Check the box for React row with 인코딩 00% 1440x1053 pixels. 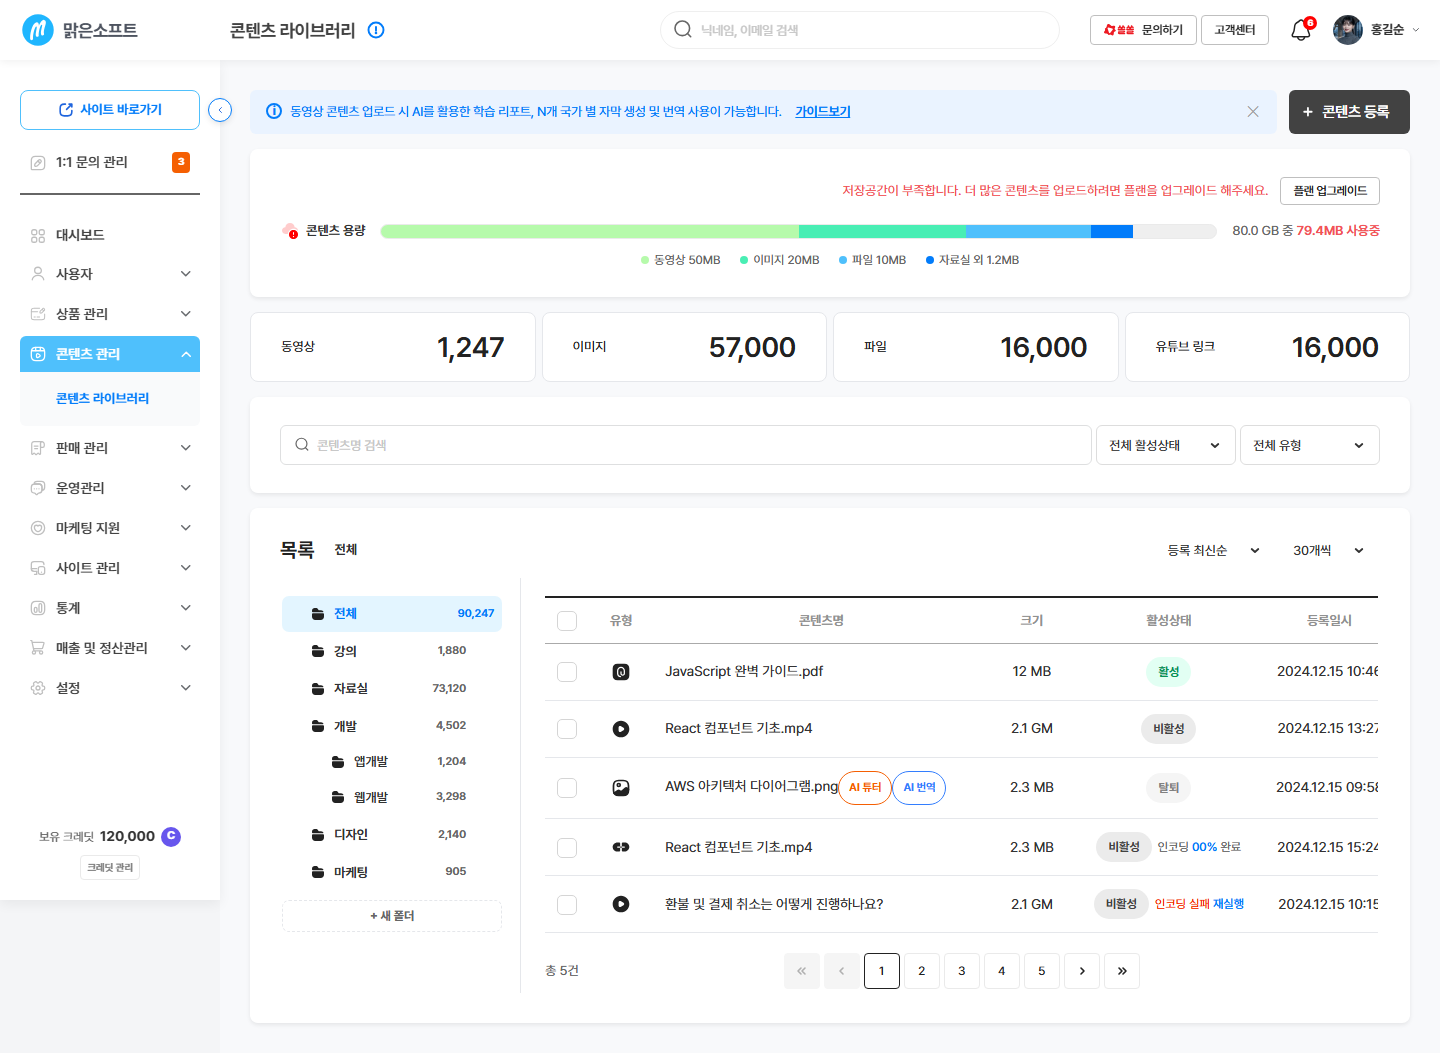(567, 848)
